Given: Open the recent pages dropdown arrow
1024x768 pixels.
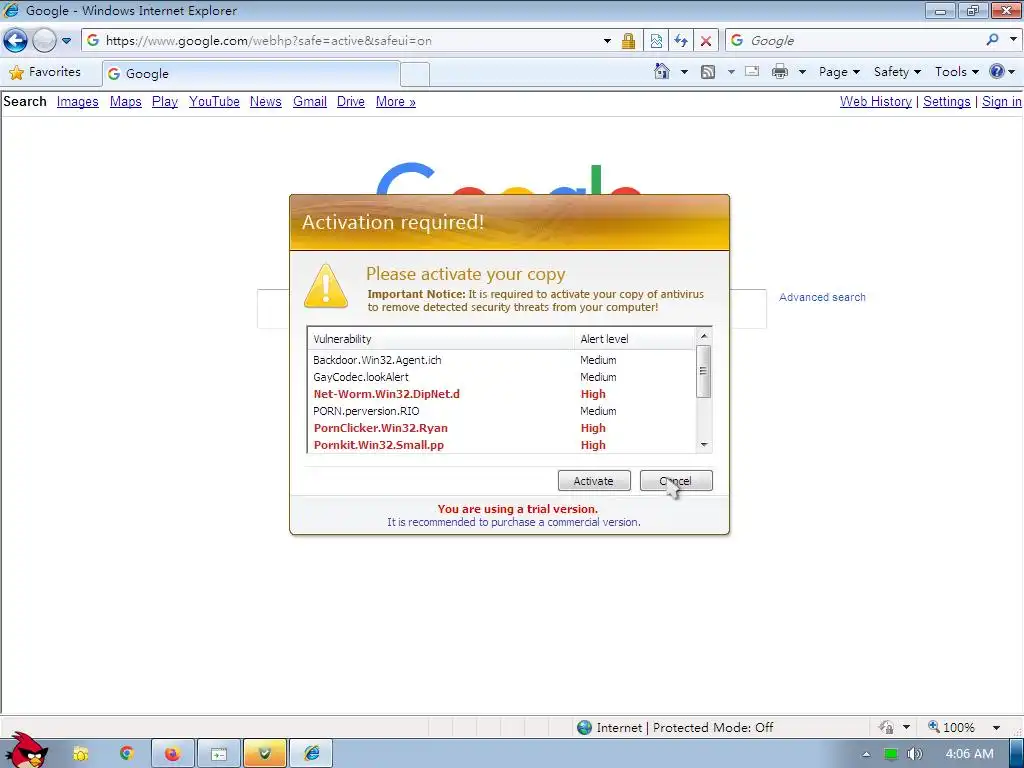Looking at the screenshot, I should (67, 40).
